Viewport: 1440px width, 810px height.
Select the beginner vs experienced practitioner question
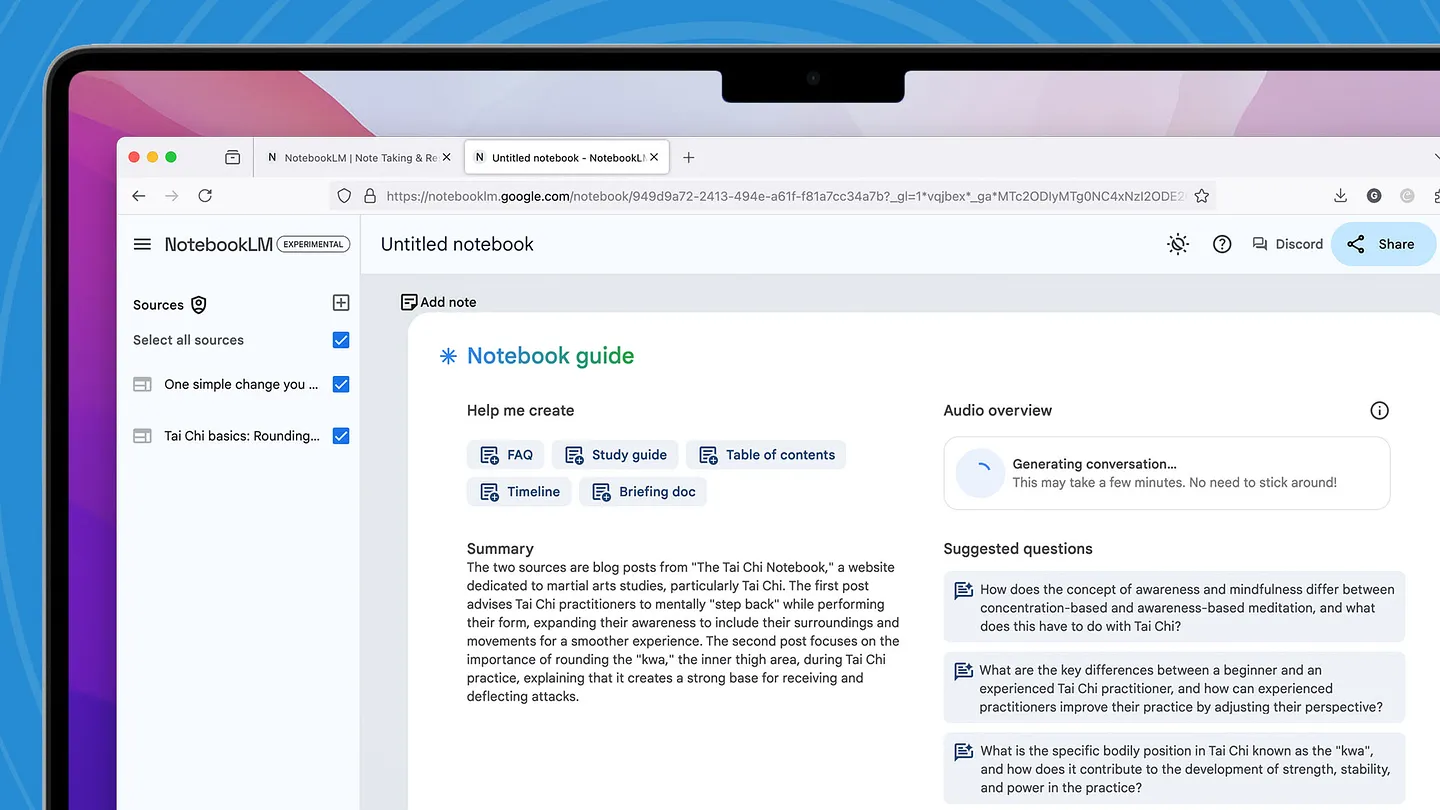[x=1174, y=688]
